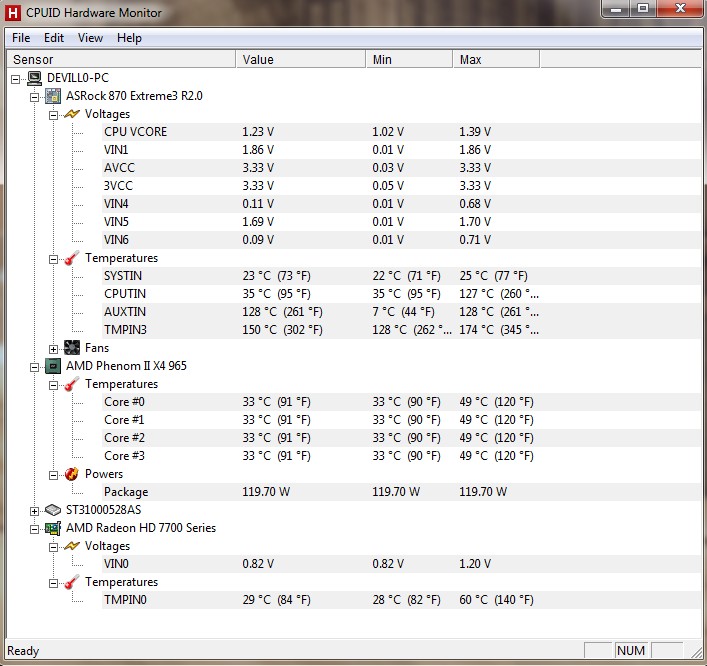
Task: Click the Max column header
Action: [x=495, y=60]
